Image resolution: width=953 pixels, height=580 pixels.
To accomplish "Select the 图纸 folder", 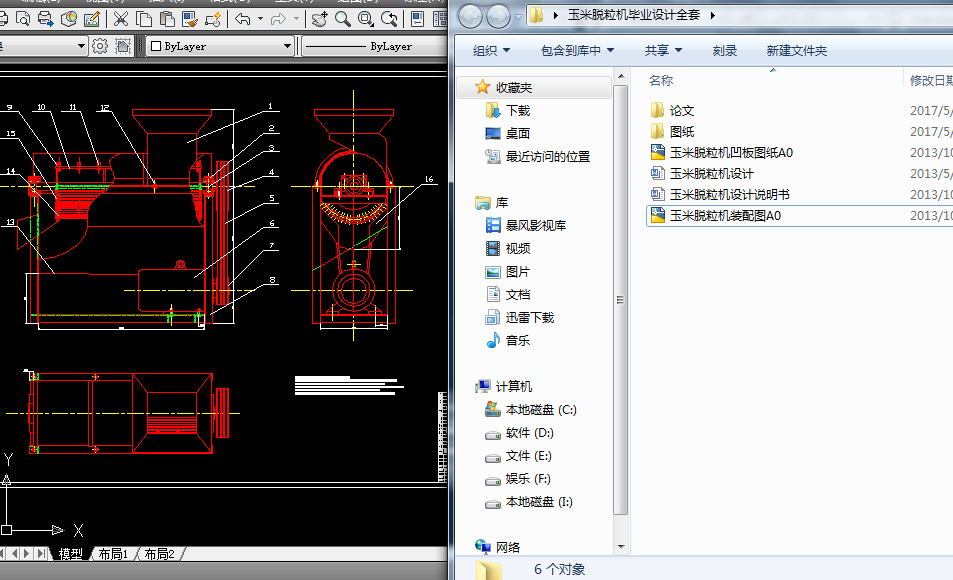I will click(x=681, y=131).
